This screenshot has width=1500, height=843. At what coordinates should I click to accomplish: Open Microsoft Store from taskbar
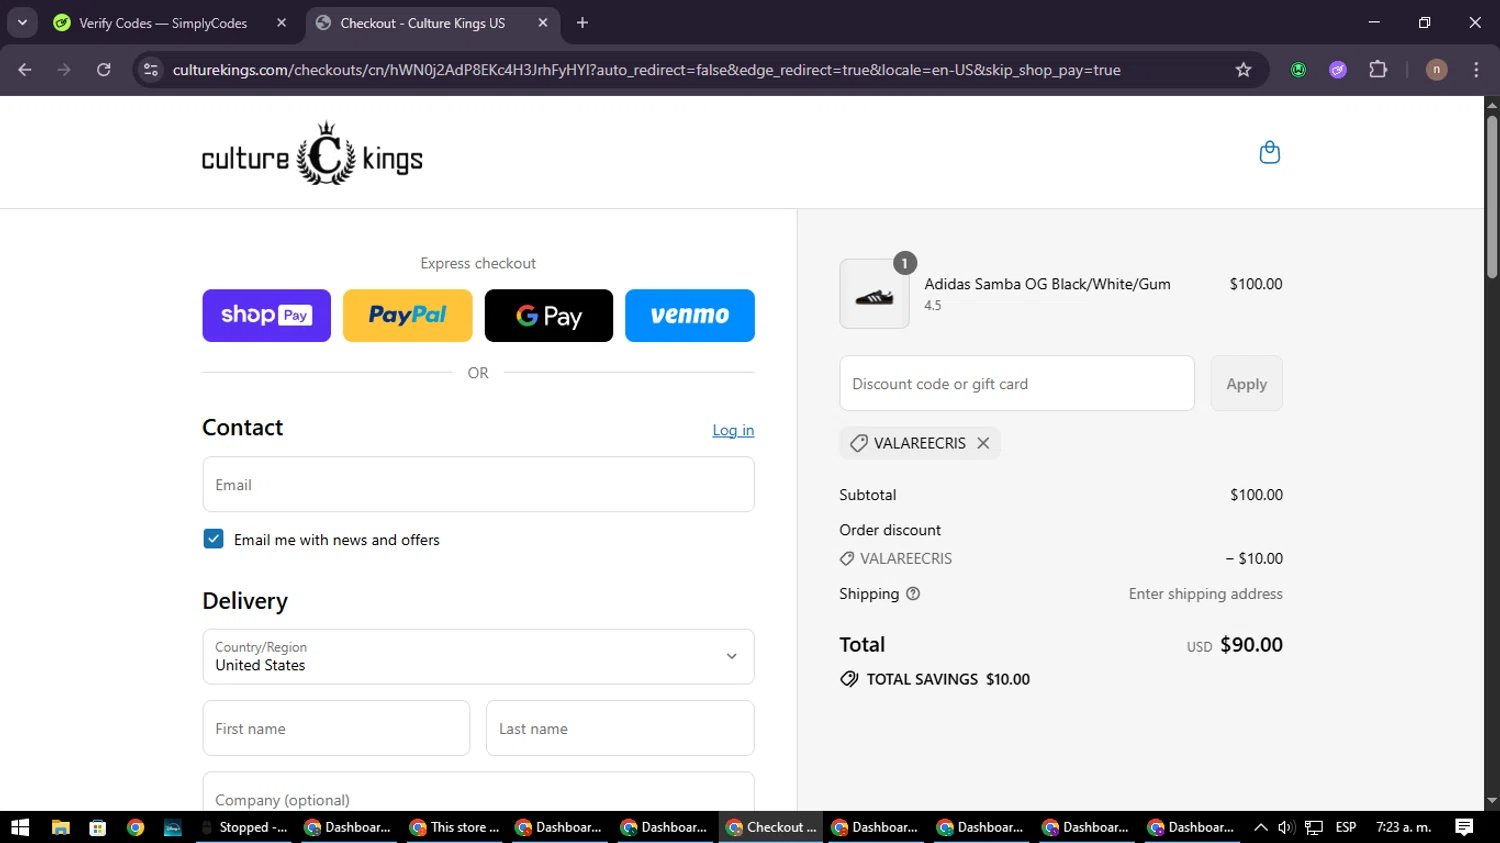[97, 827]
